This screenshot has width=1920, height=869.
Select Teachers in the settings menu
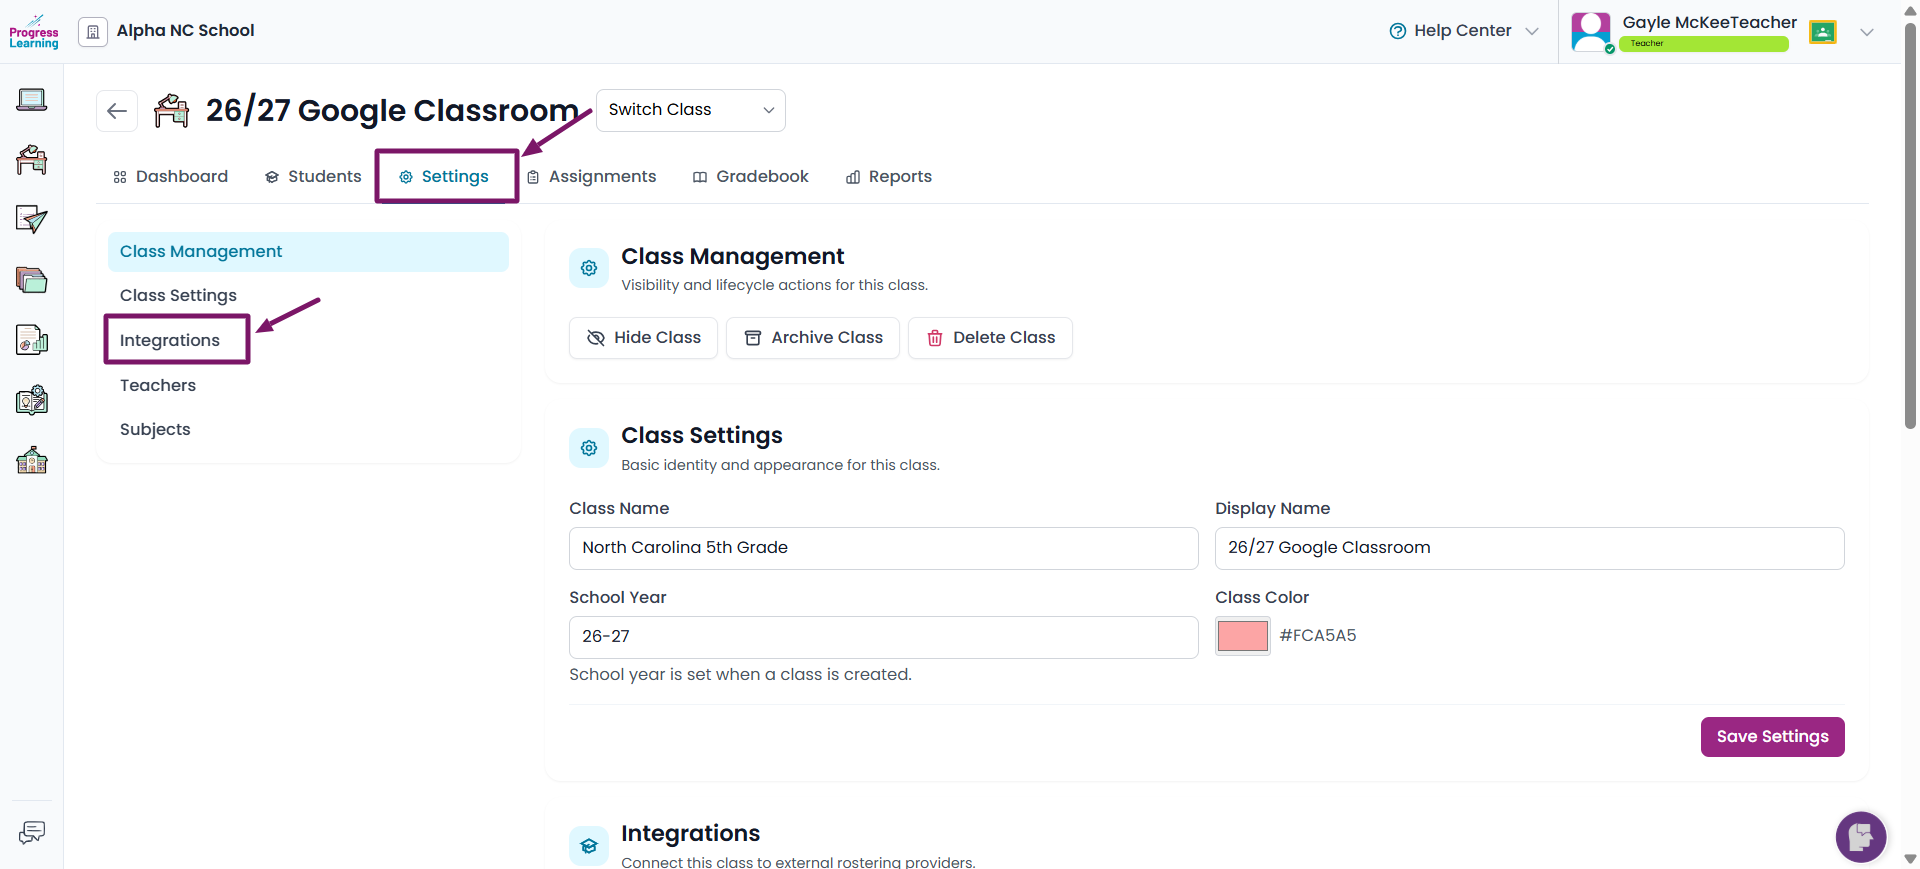coord(308,386)
